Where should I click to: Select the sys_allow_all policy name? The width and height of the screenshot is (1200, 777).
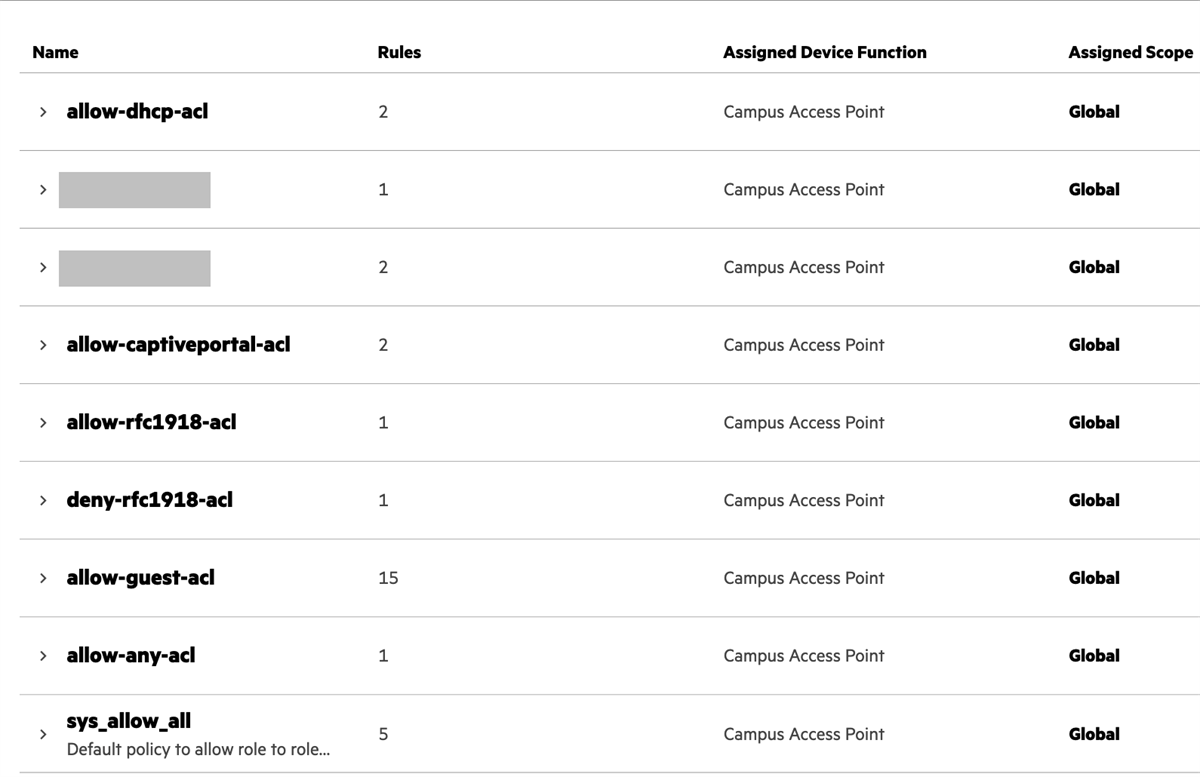coord(128,721)
